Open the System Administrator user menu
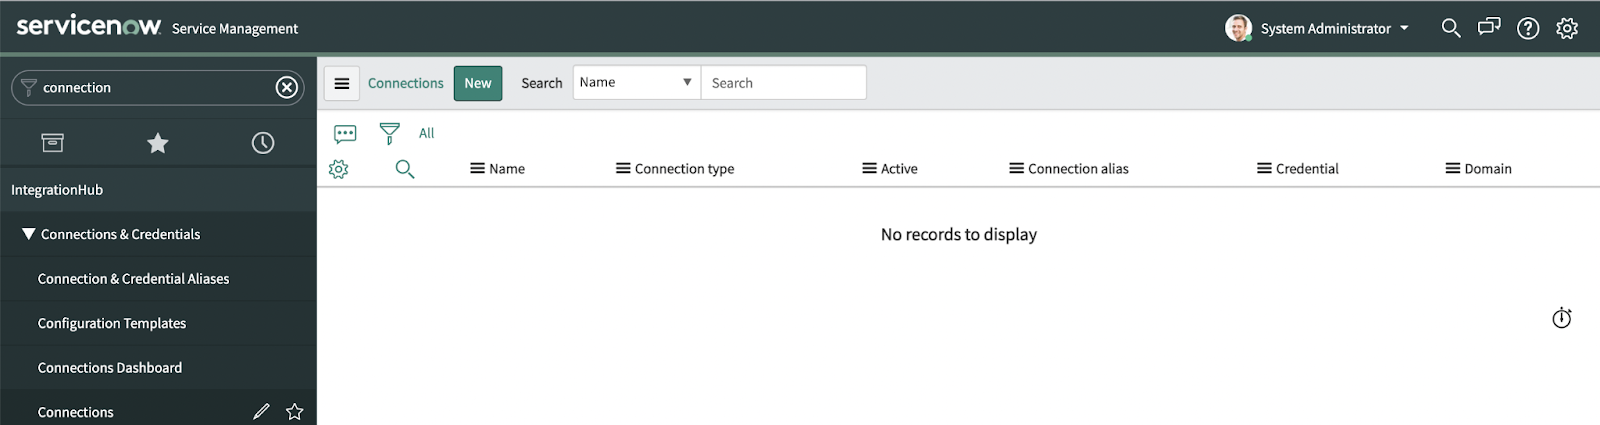 coord(1334,28)
